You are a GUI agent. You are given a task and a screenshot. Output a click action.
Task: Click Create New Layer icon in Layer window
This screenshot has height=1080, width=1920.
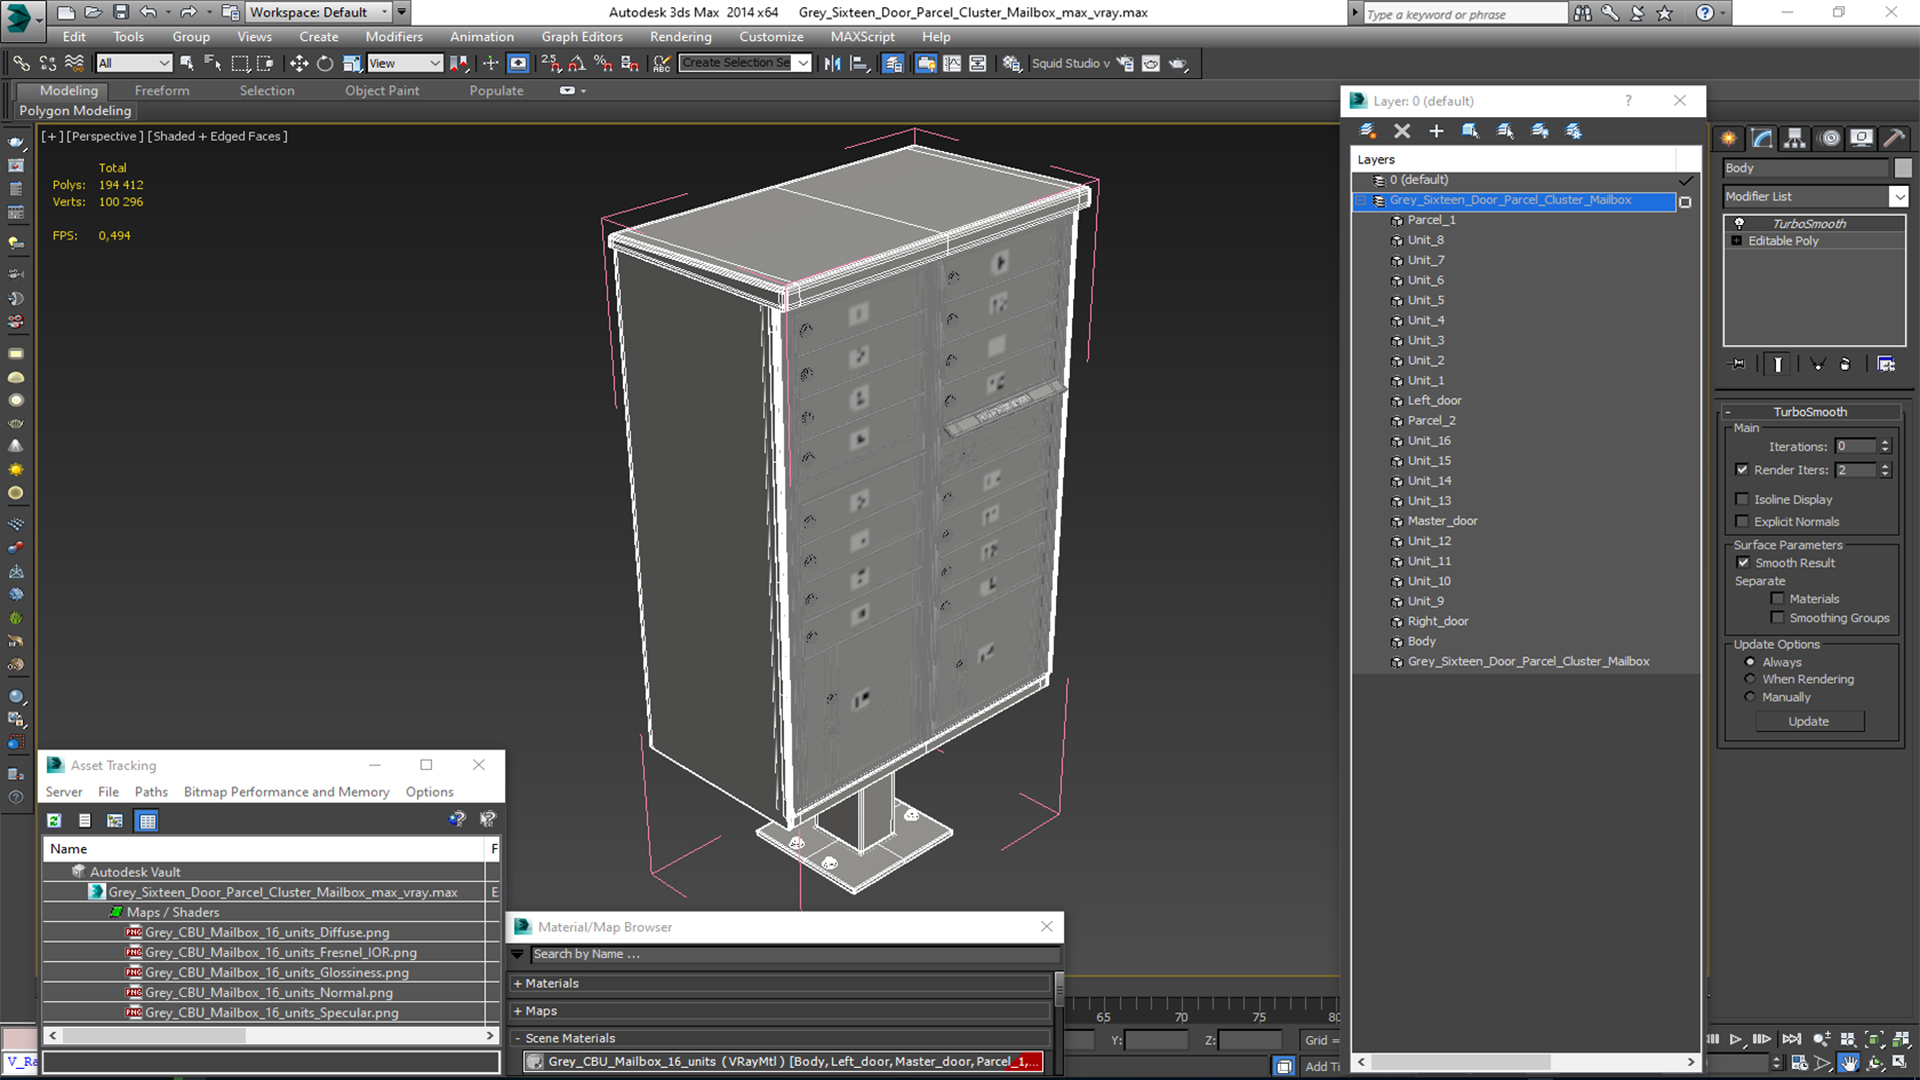1368,131
